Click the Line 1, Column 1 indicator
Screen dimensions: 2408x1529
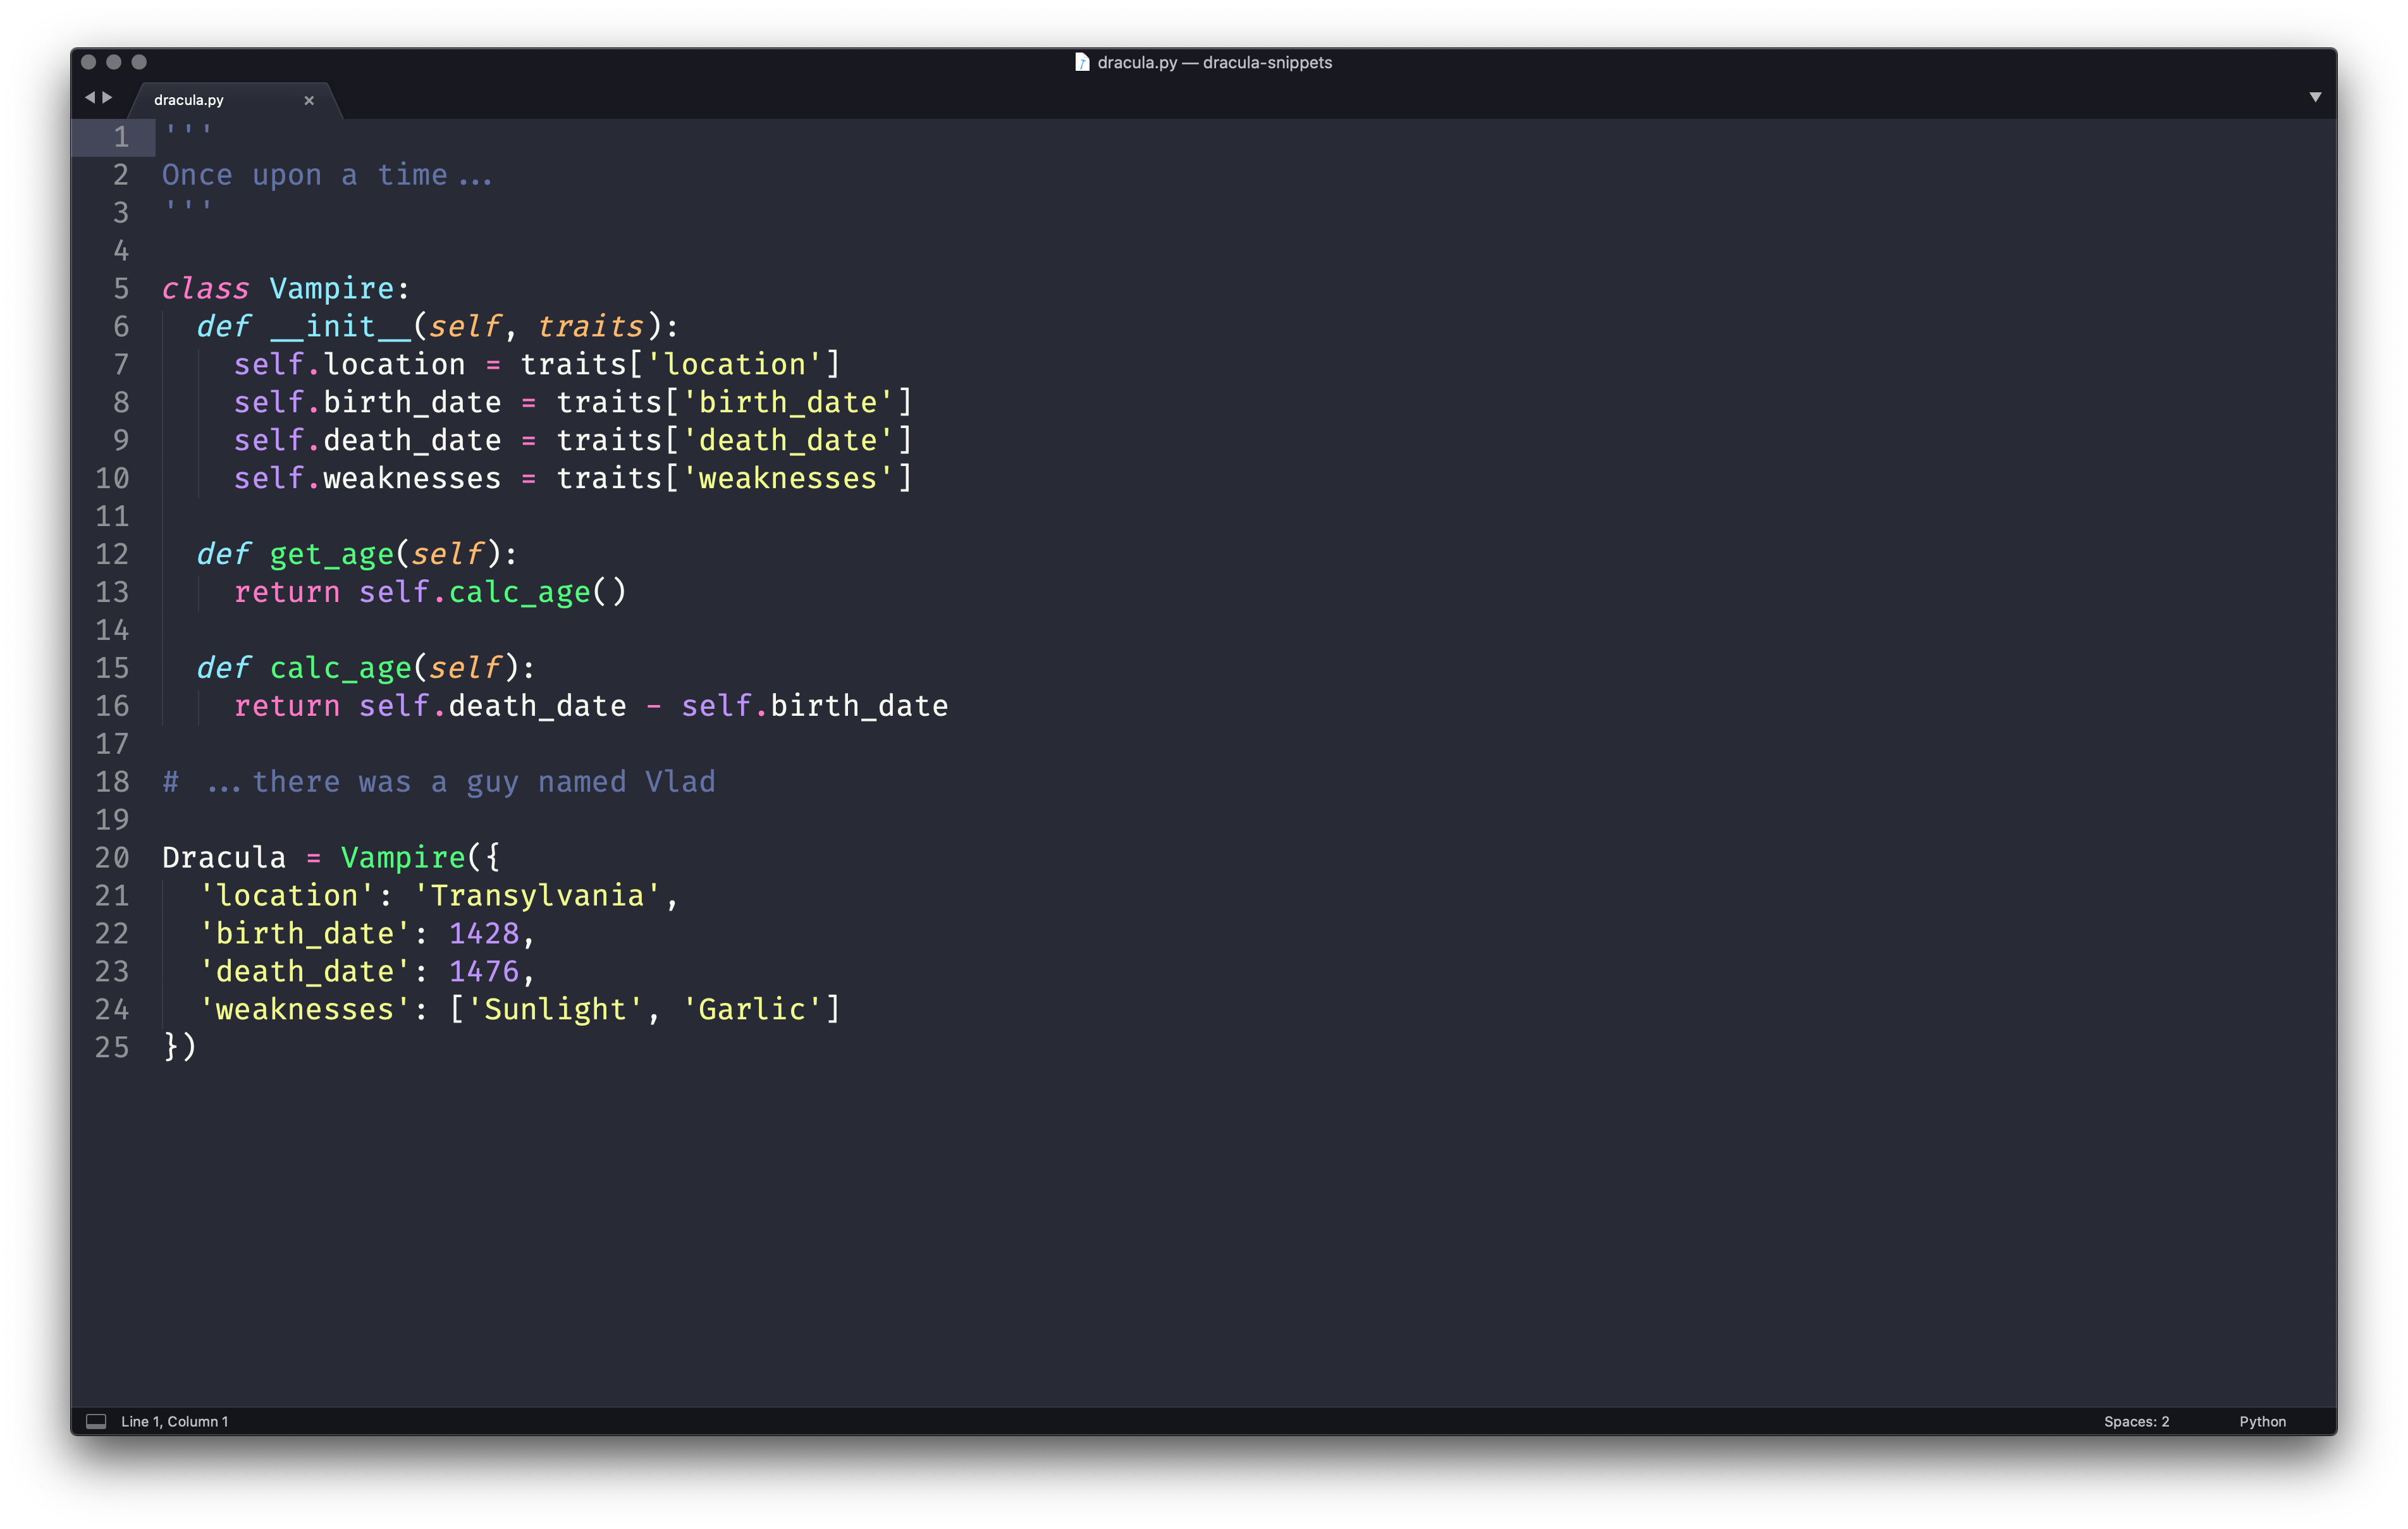tap(175, 1421)
